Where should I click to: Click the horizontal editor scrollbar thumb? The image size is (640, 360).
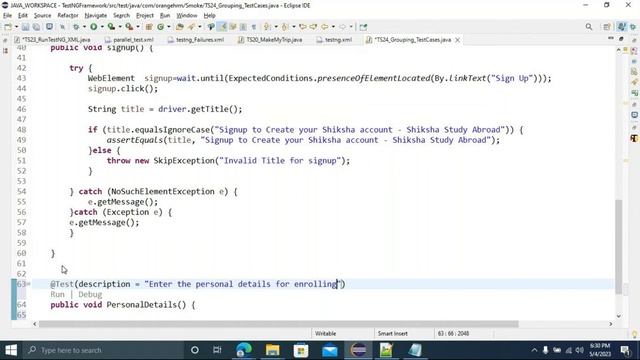pyautogui.click(x=278, y=324)
